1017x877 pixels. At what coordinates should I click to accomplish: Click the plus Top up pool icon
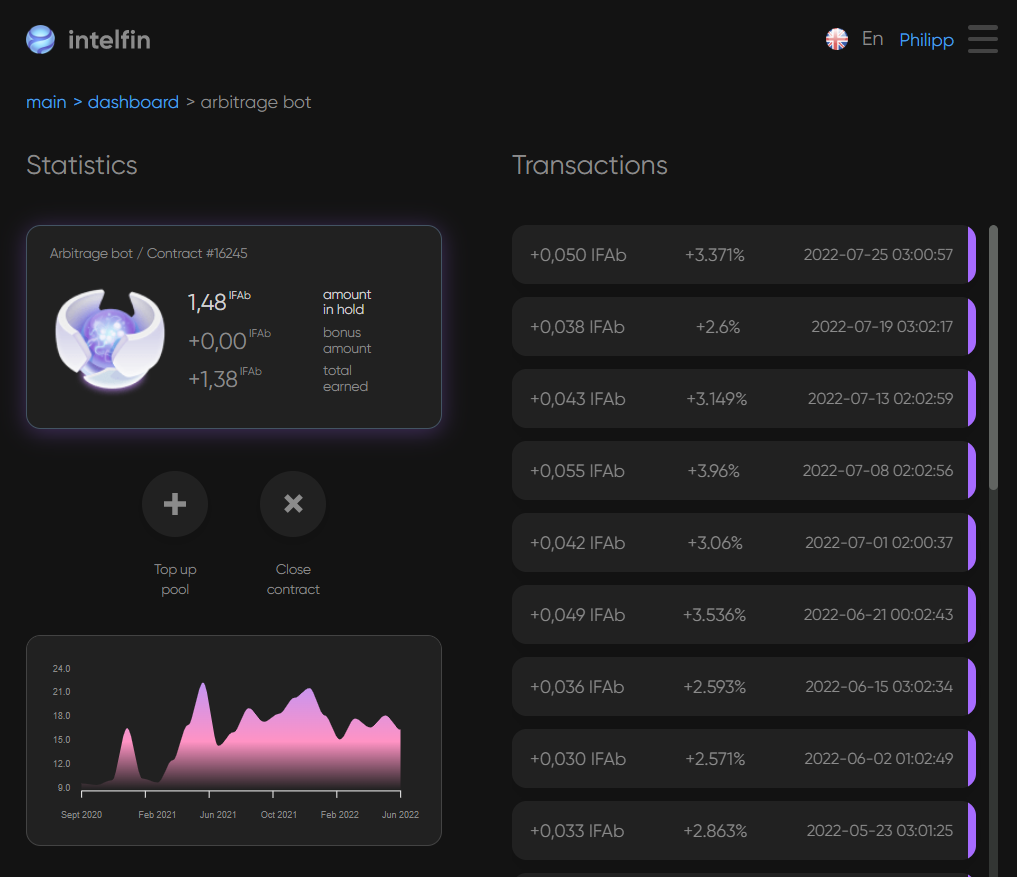point(175,504)
